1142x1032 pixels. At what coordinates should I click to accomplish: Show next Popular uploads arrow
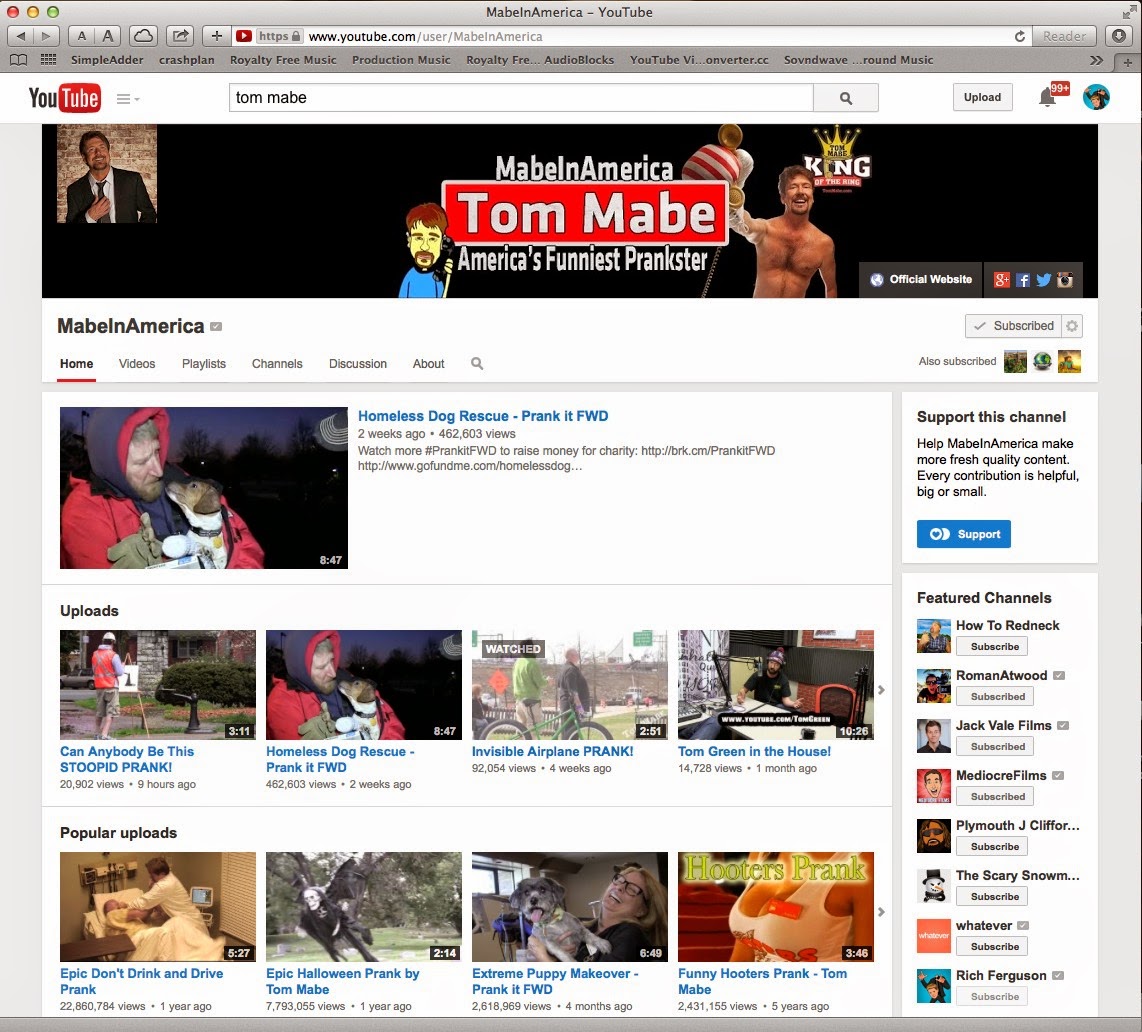881,912
